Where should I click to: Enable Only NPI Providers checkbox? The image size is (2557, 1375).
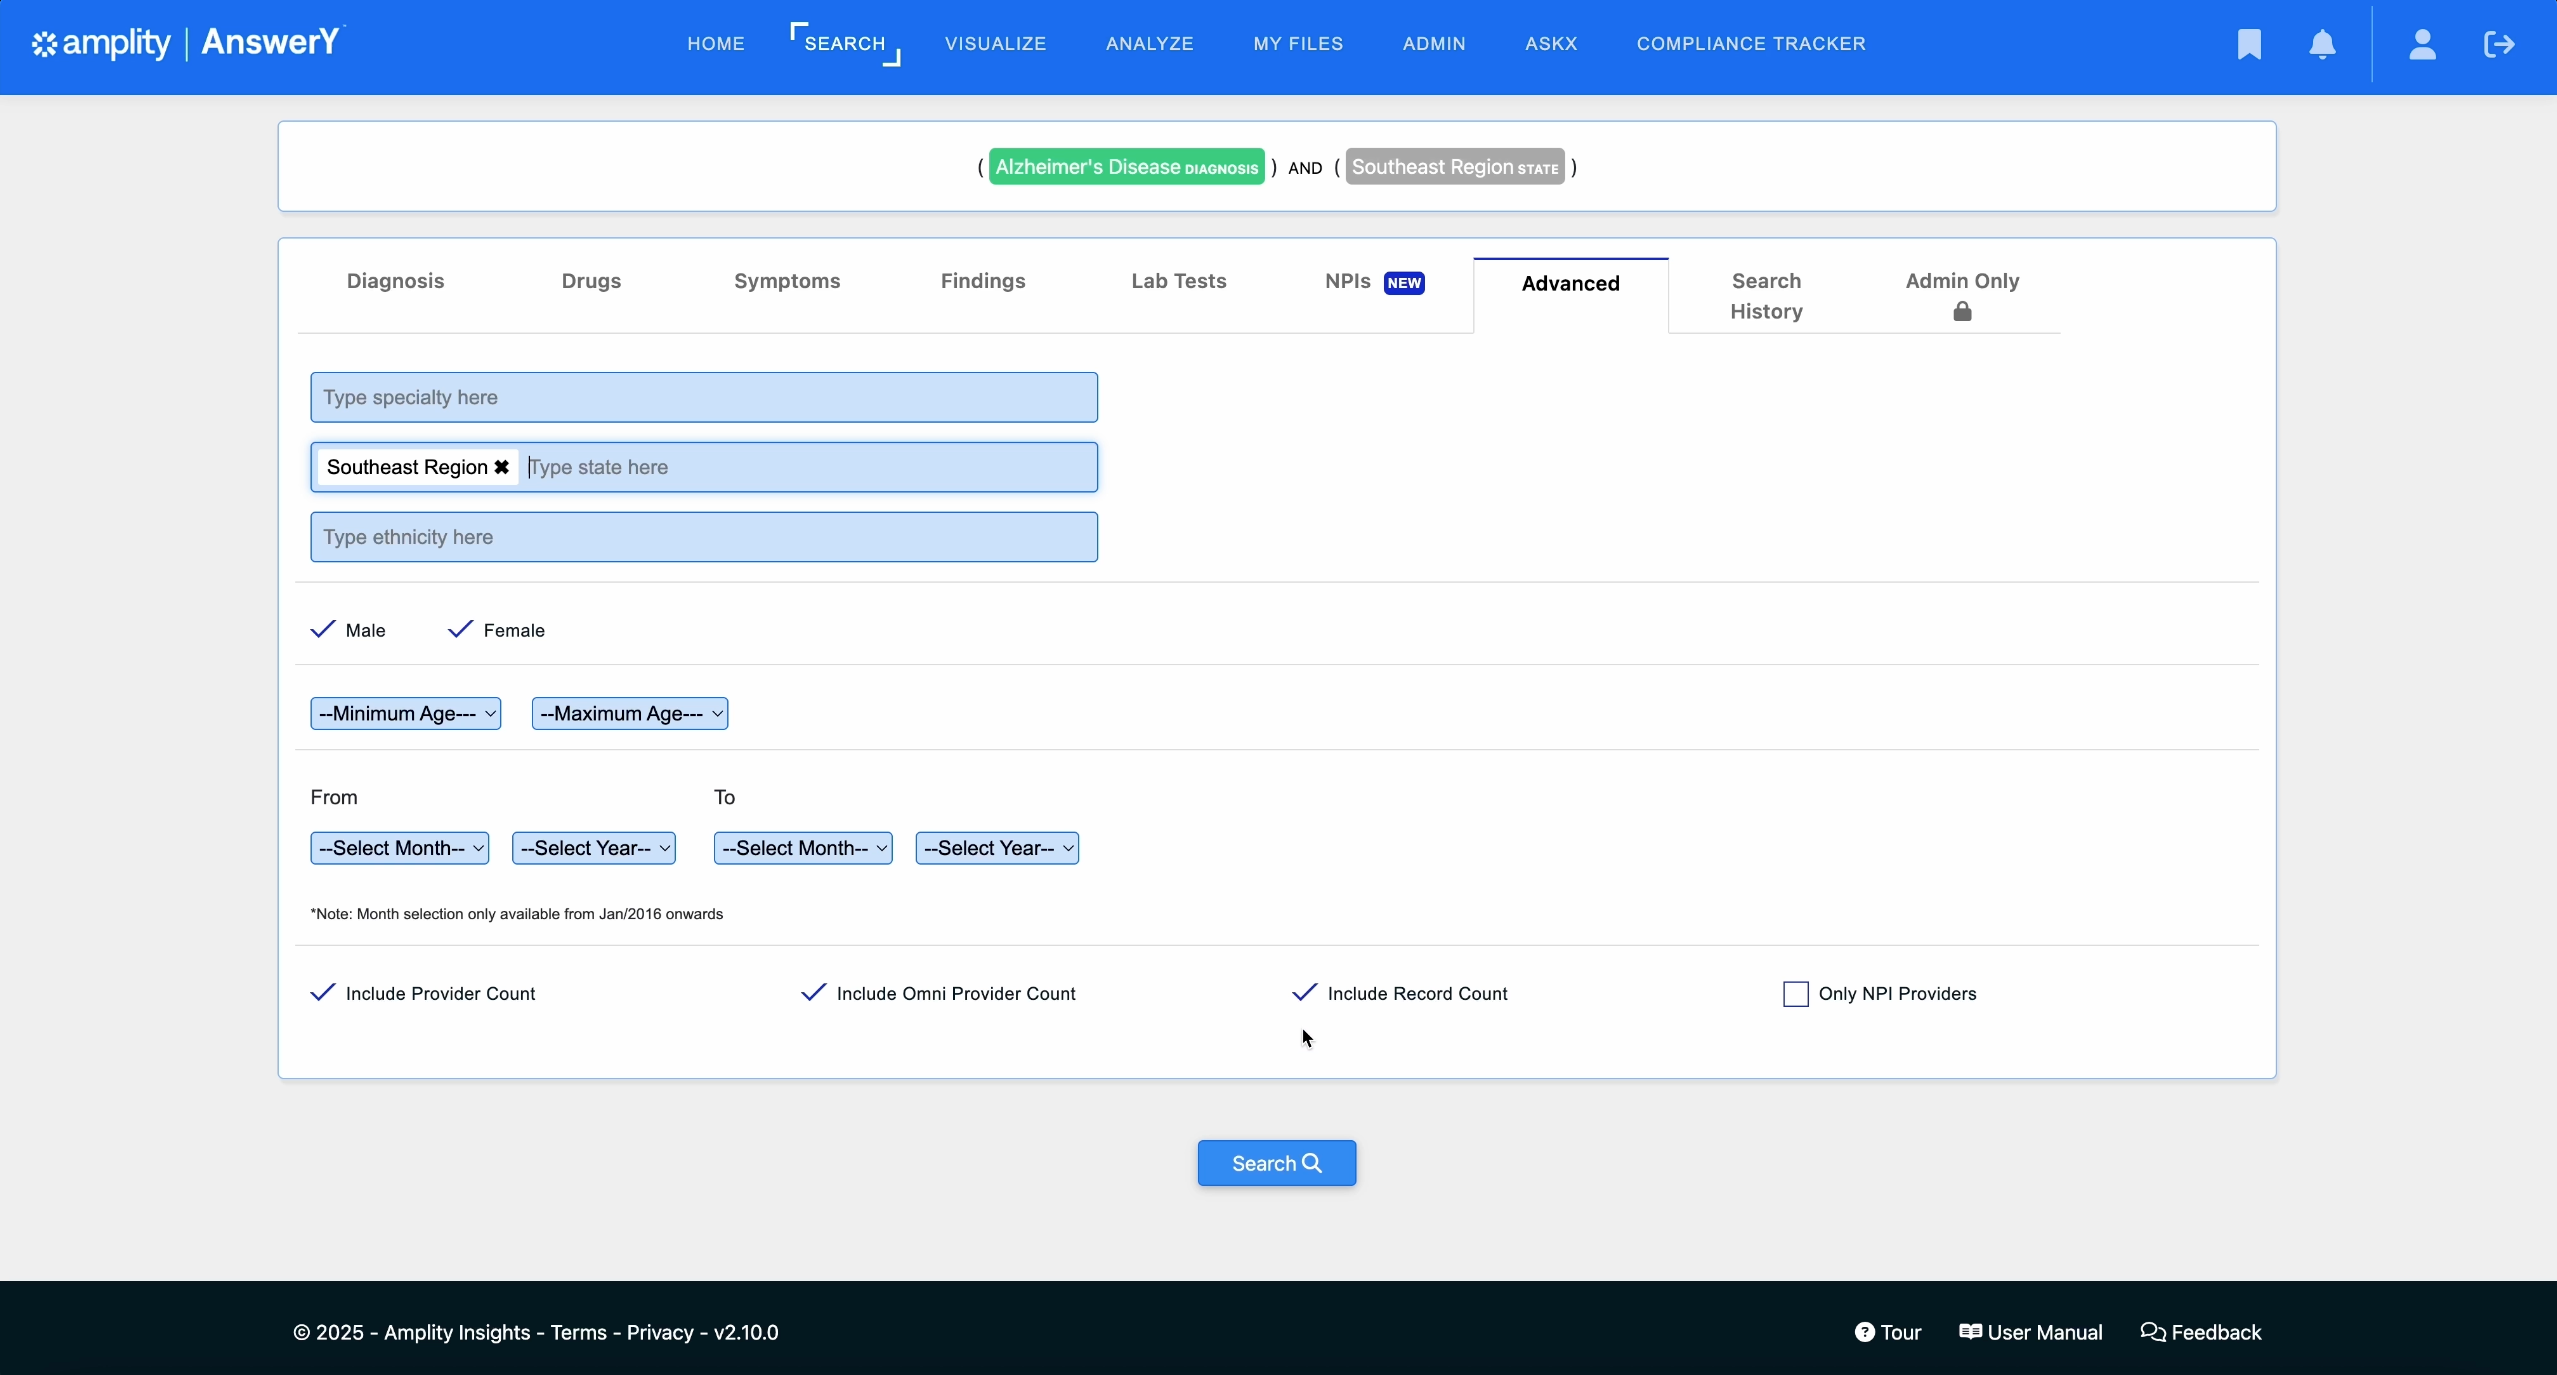click(x=1796, y=994)
